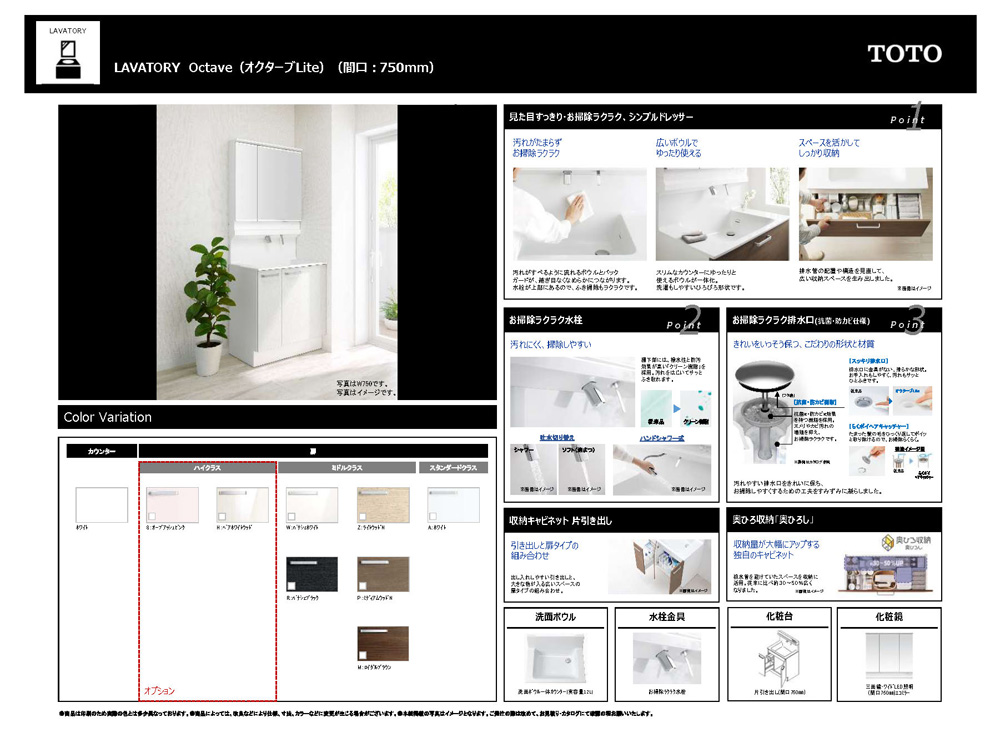Click the blue arrow between 従来品 and クリーン樹脂

[677, 408]
